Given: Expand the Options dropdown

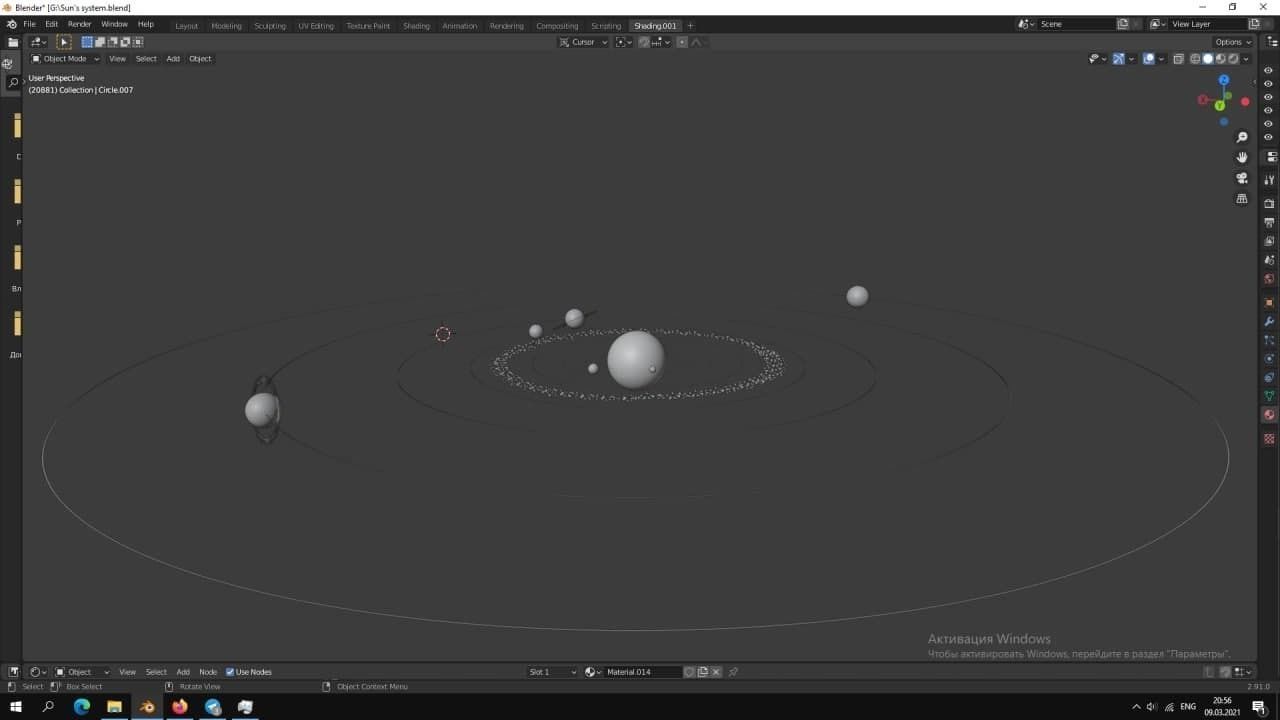Looking at the screenshot, I should pyautogui.click(x=1232, y=42).
